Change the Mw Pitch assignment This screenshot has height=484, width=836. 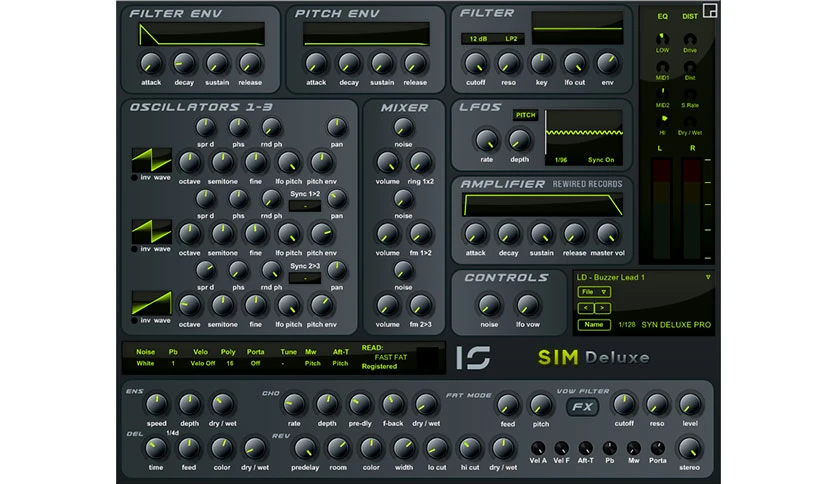click(x=312, y=364)
